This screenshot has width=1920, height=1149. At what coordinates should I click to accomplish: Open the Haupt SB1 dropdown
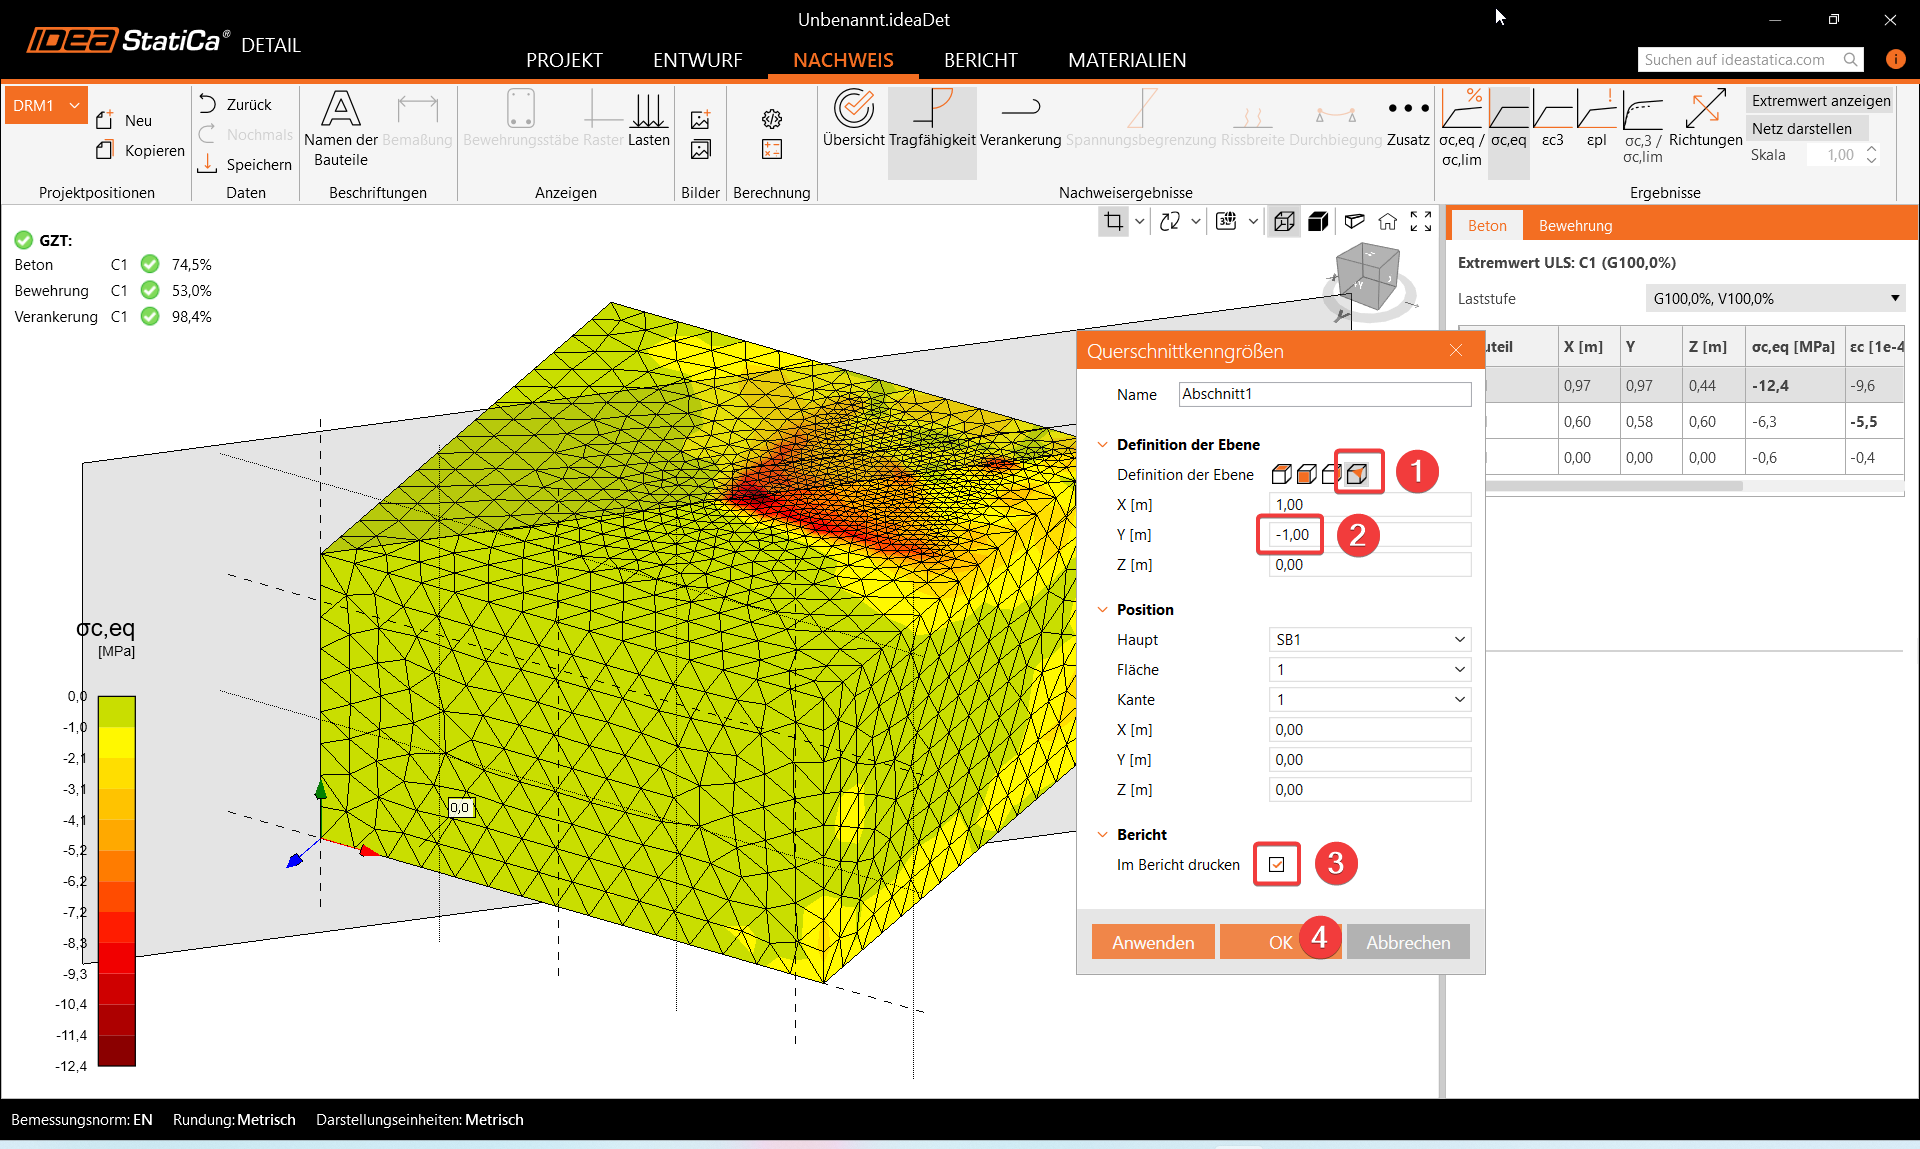[x=1369, y=640]
